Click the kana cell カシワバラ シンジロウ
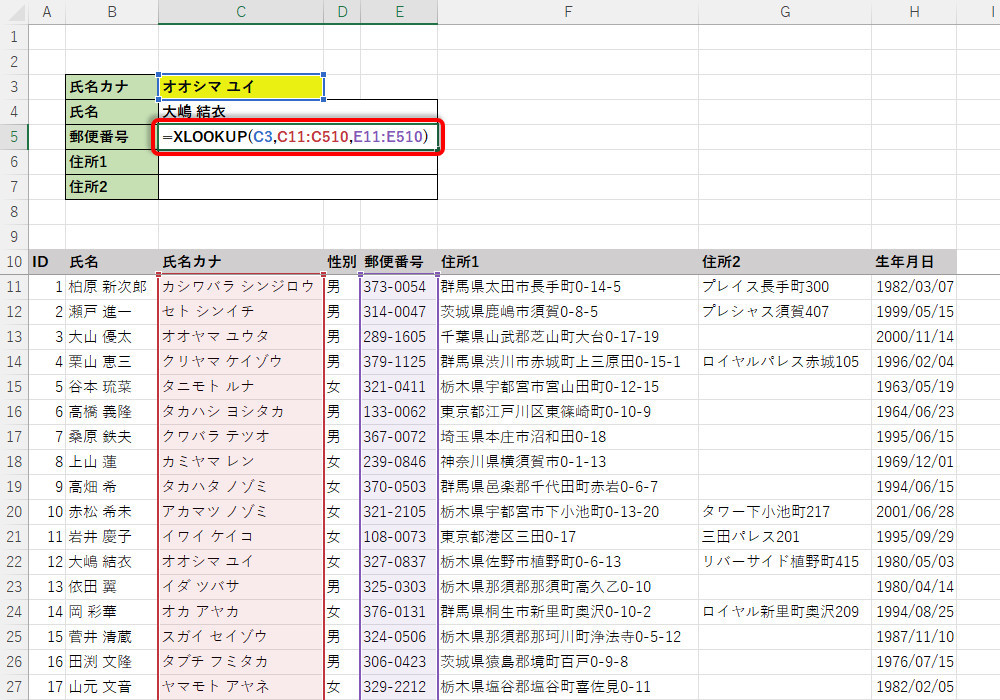This screenshot has height=700, width=1000. 241,287
